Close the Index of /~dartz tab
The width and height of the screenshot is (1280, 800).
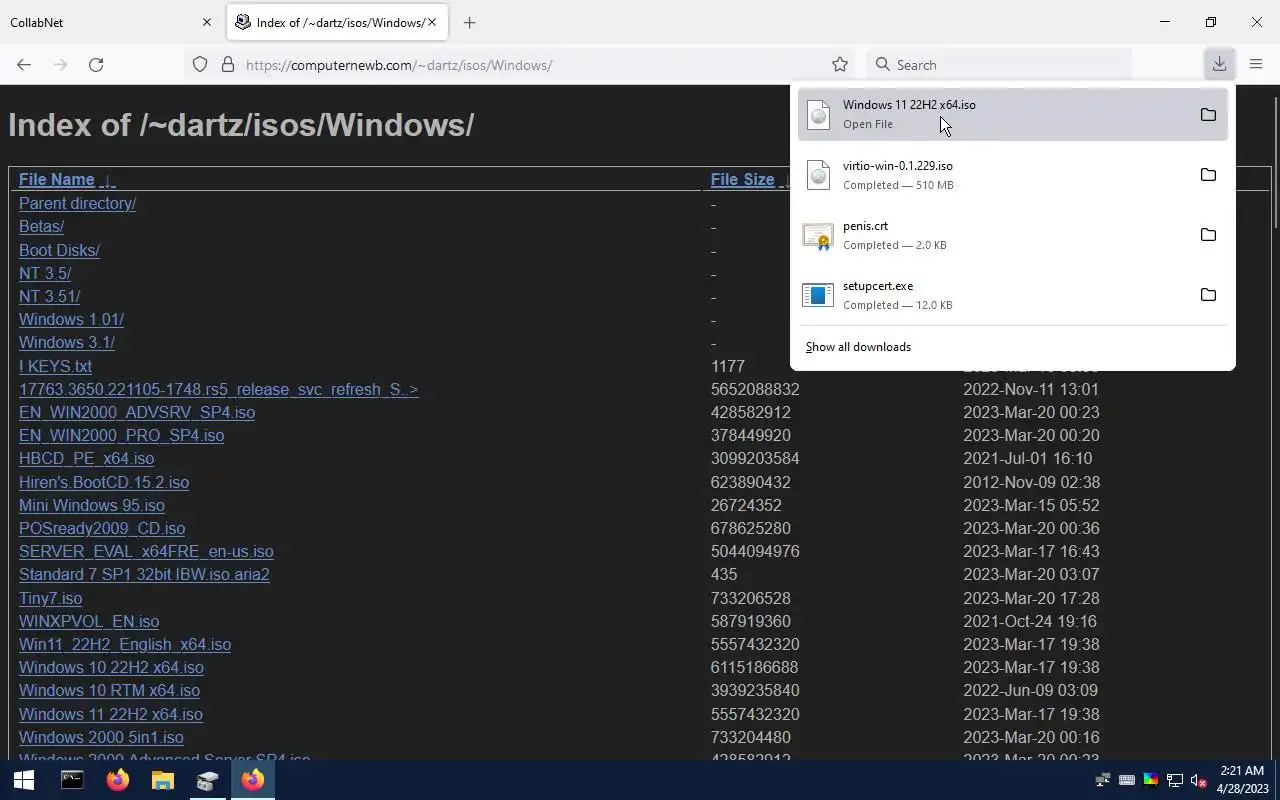click(x=432, y=22)
